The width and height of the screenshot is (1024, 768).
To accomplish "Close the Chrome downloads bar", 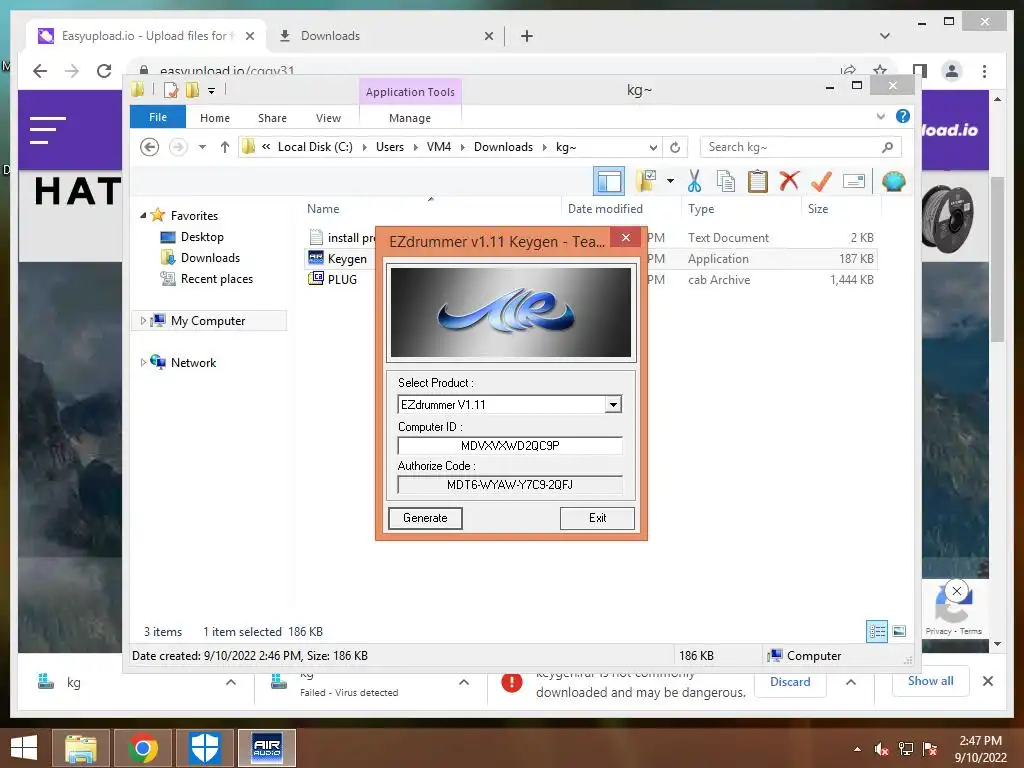I will click(x=987, y=681).
